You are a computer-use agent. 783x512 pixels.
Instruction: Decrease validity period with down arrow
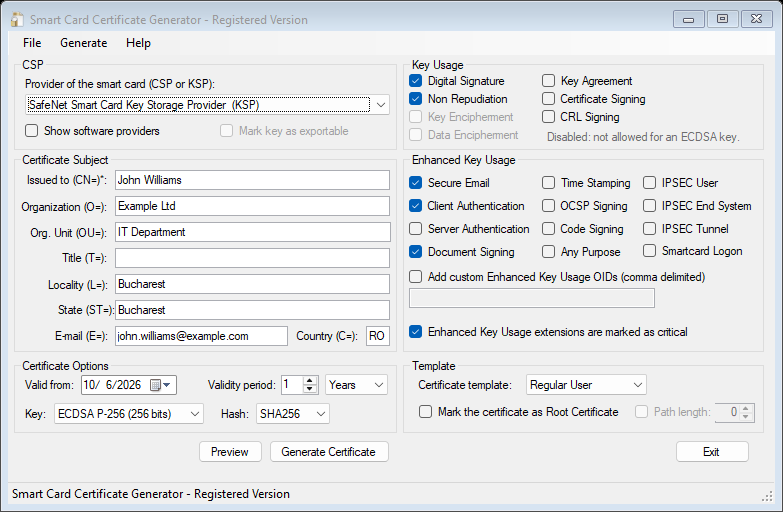point(310,389)
